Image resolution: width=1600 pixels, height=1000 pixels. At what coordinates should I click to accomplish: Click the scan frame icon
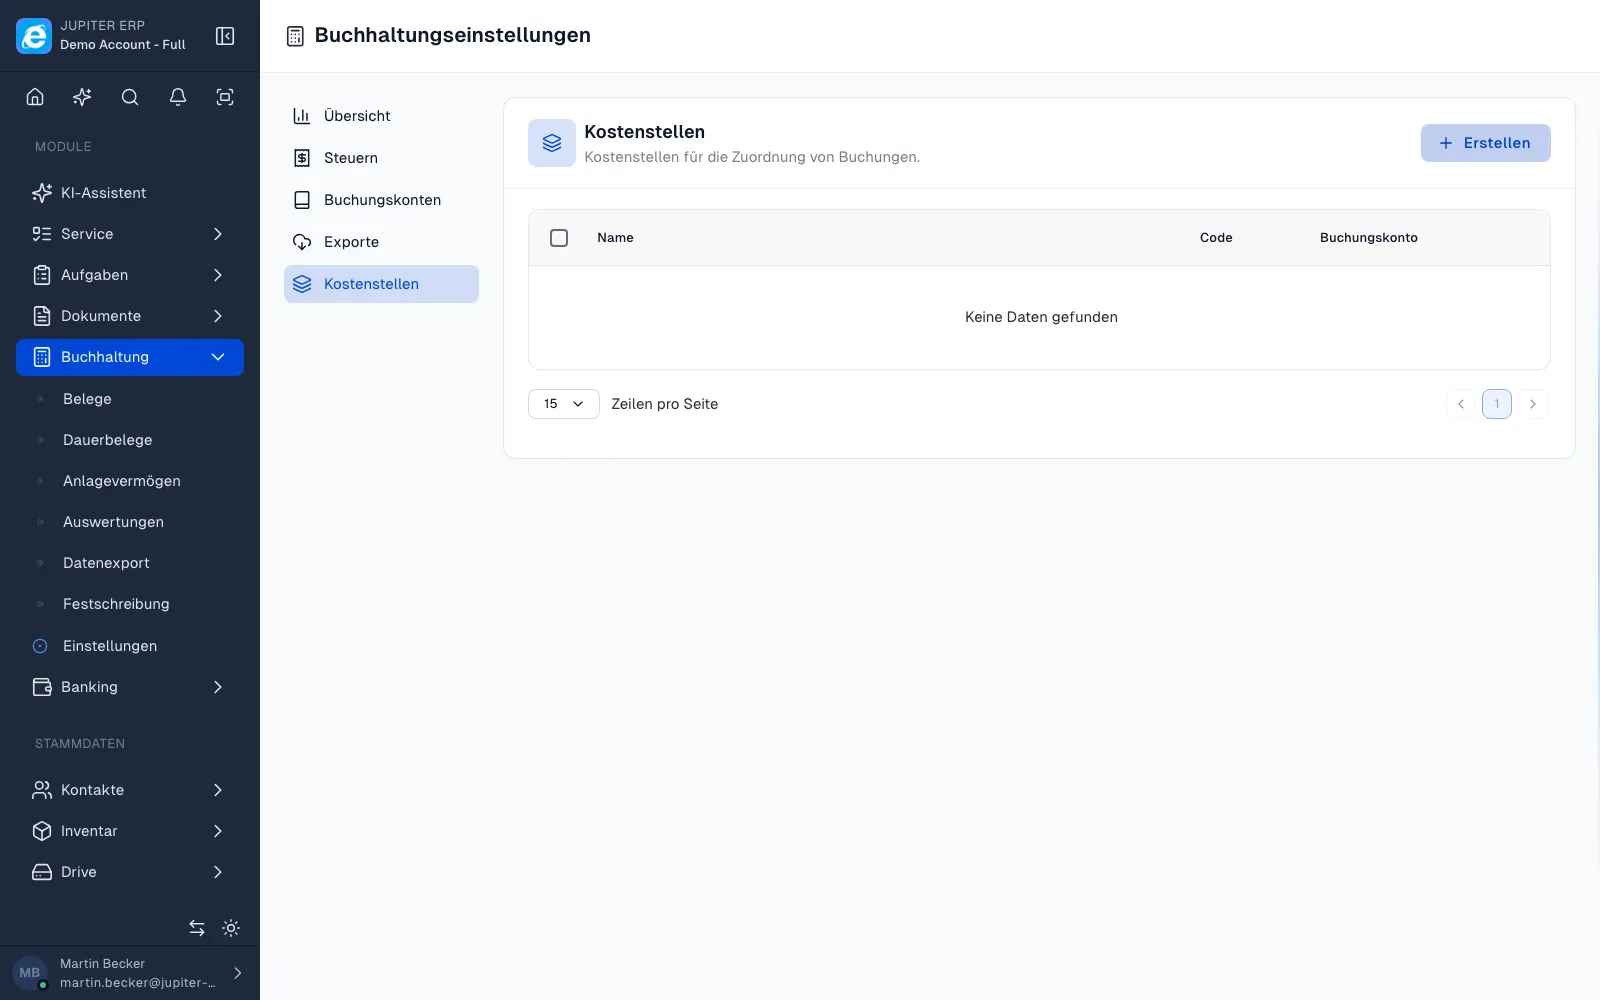225,97
